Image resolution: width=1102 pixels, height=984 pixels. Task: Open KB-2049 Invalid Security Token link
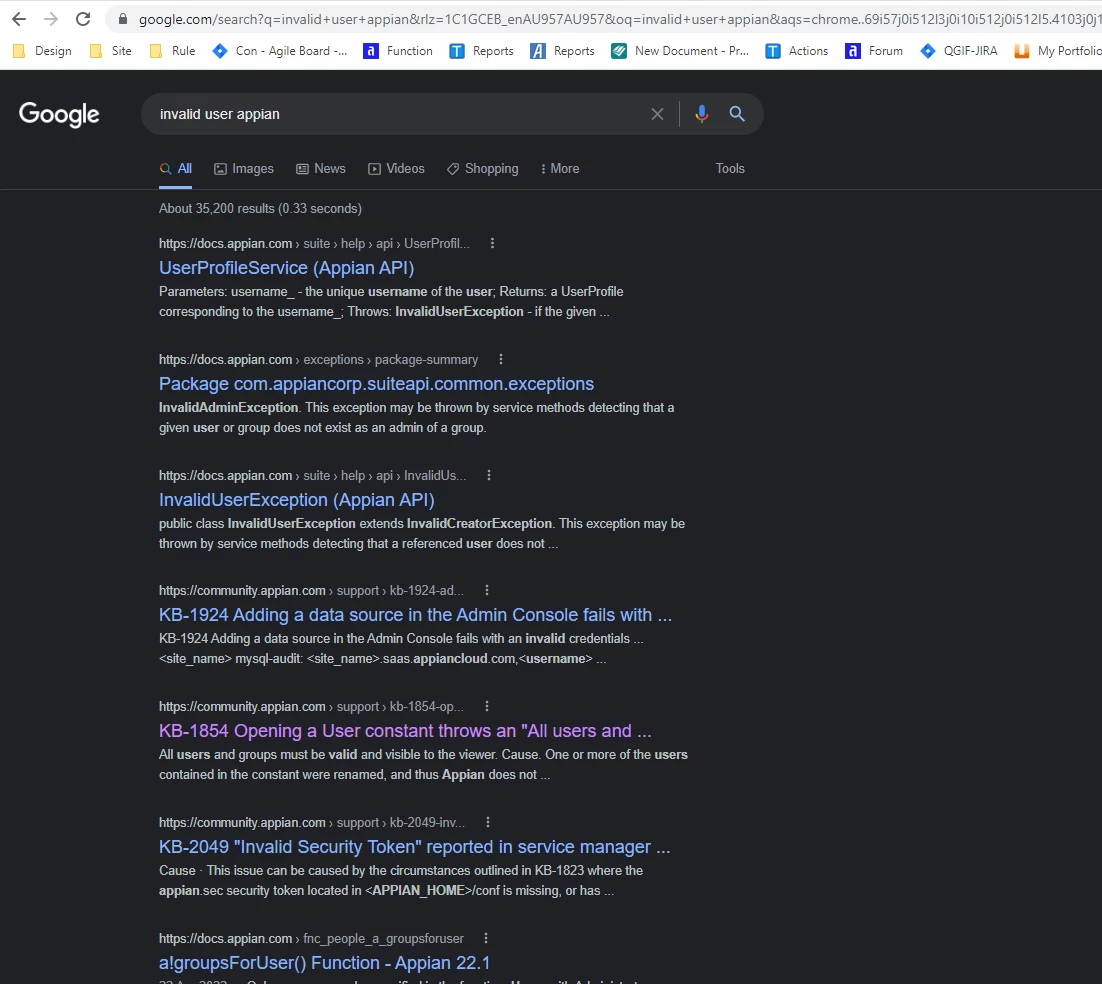(414, 847)
